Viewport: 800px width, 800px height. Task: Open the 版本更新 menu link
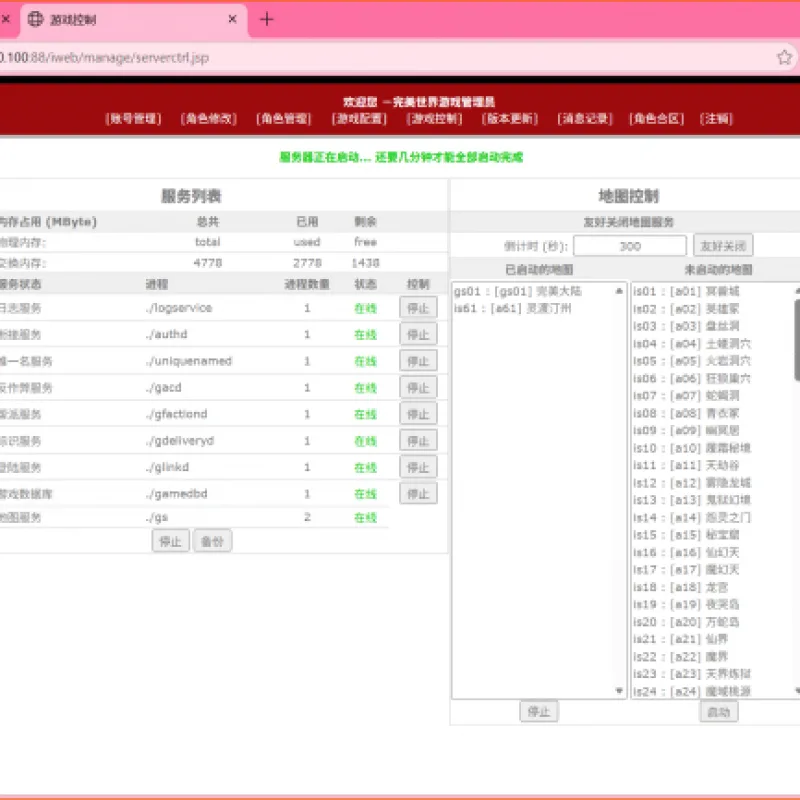[x=510, y=119]
